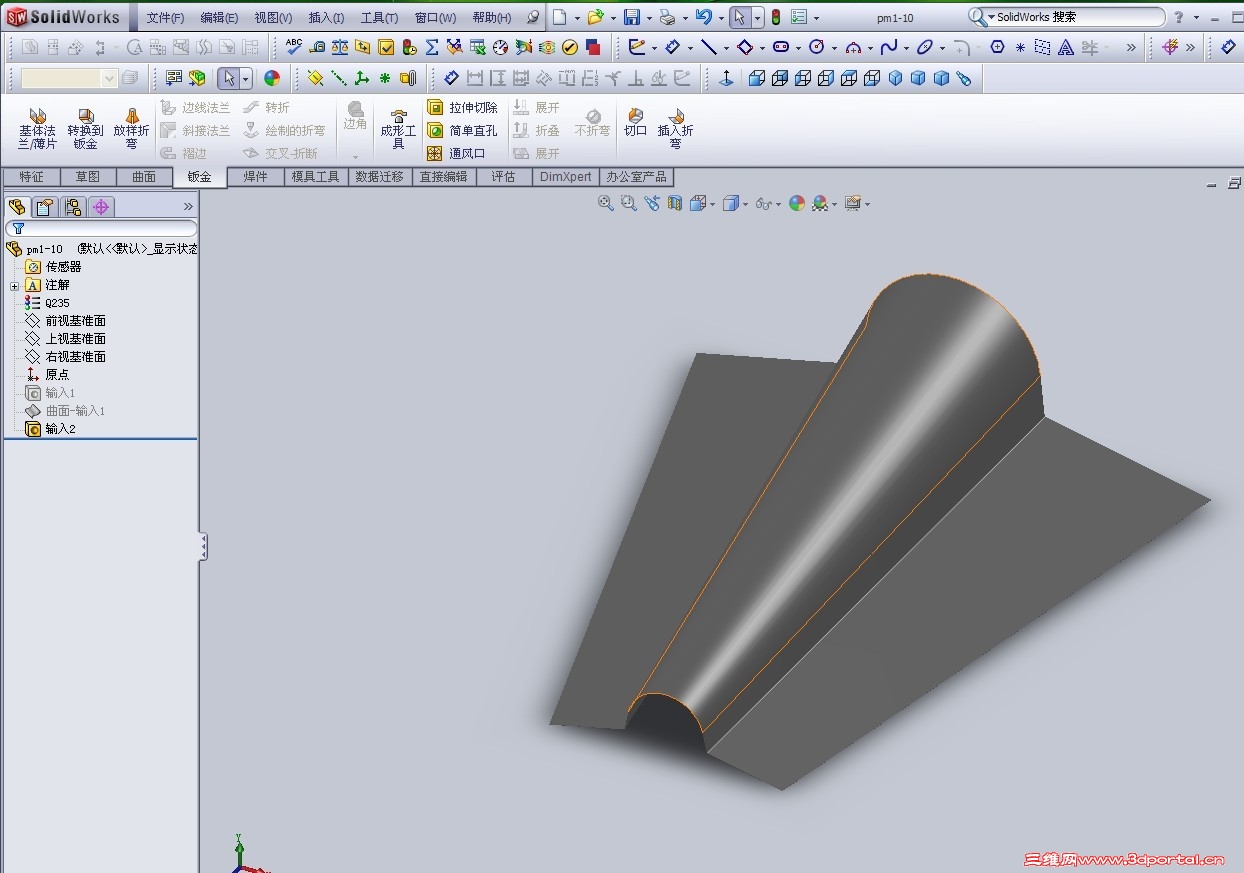Click the Save disk icon
Image resolution: width=1244 pixels, height=873 pixels.
pyautogui.click(x=631, y=17)
